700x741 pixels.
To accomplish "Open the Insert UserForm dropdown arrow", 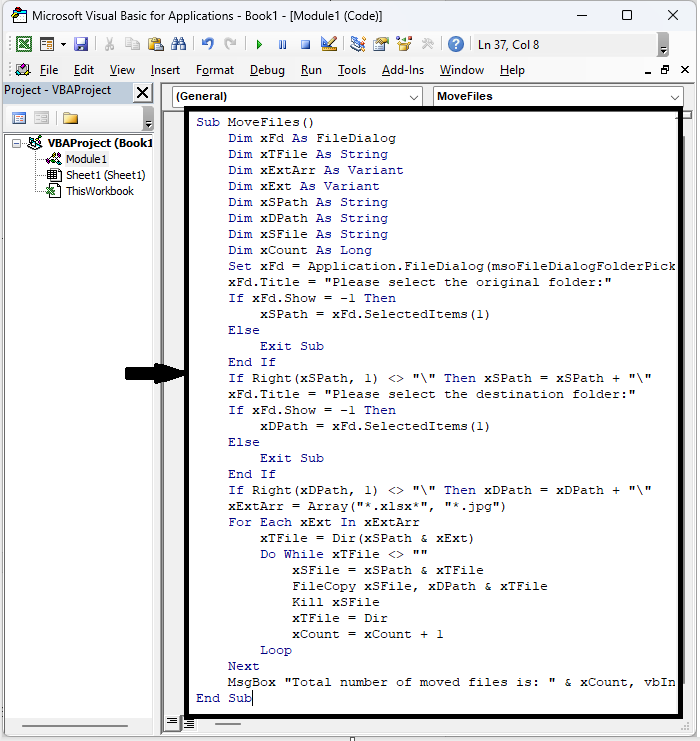I will 63,45.
